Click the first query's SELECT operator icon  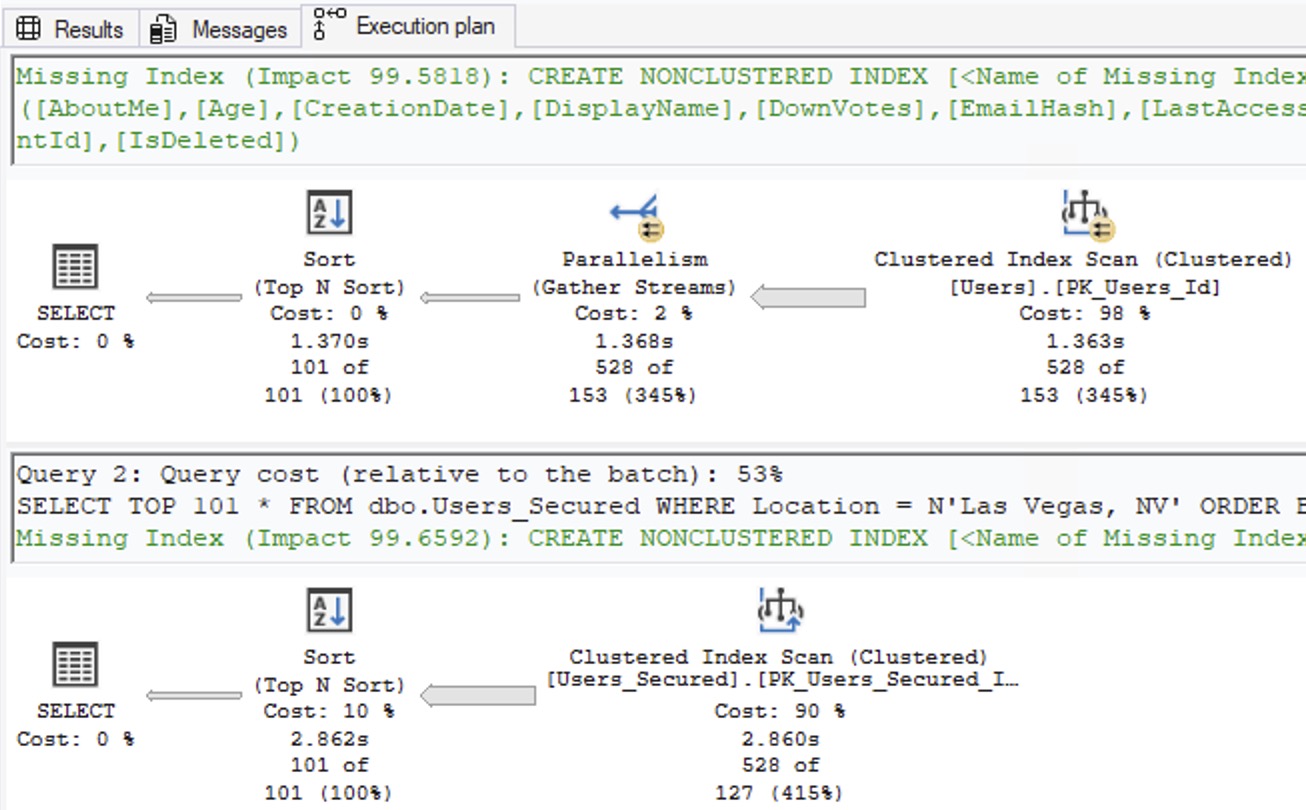click(x=75, y=268)
